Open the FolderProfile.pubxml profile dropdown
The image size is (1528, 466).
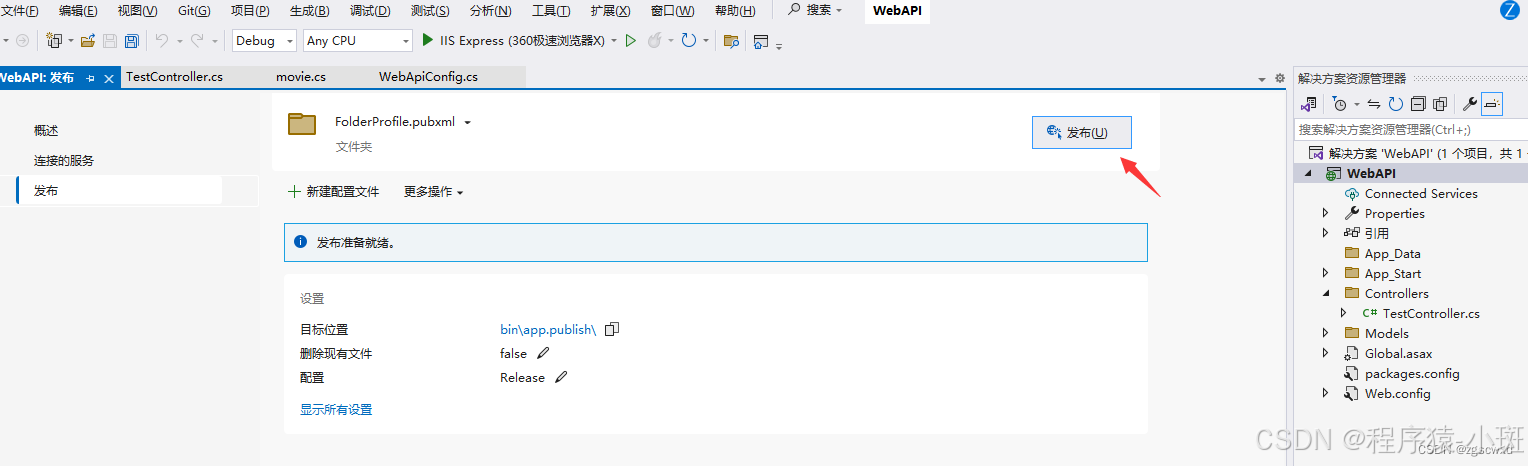[x=468, y=122]
